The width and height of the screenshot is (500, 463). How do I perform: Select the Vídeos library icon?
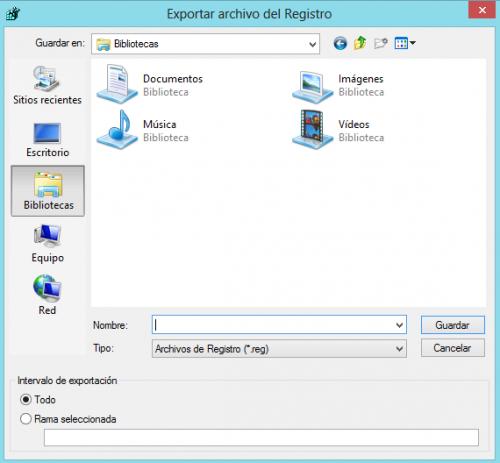[312, 130]
